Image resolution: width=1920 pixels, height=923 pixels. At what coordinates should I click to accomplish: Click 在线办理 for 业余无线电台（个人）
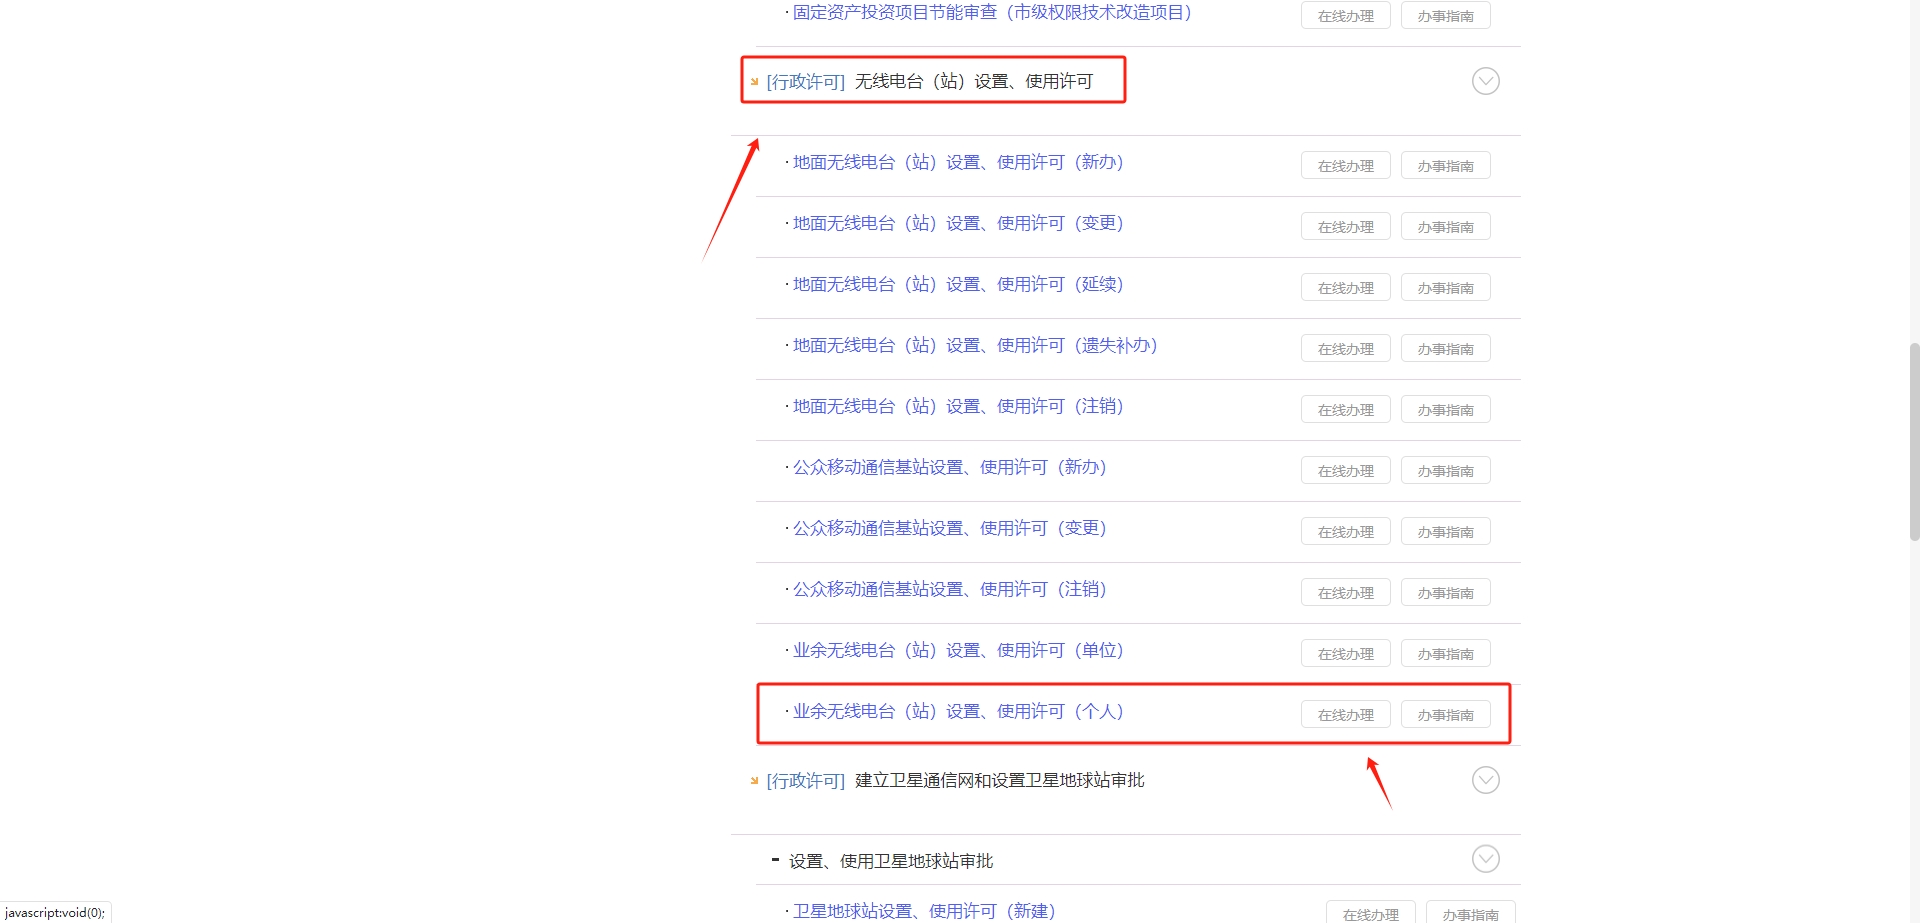[1345, 715]
